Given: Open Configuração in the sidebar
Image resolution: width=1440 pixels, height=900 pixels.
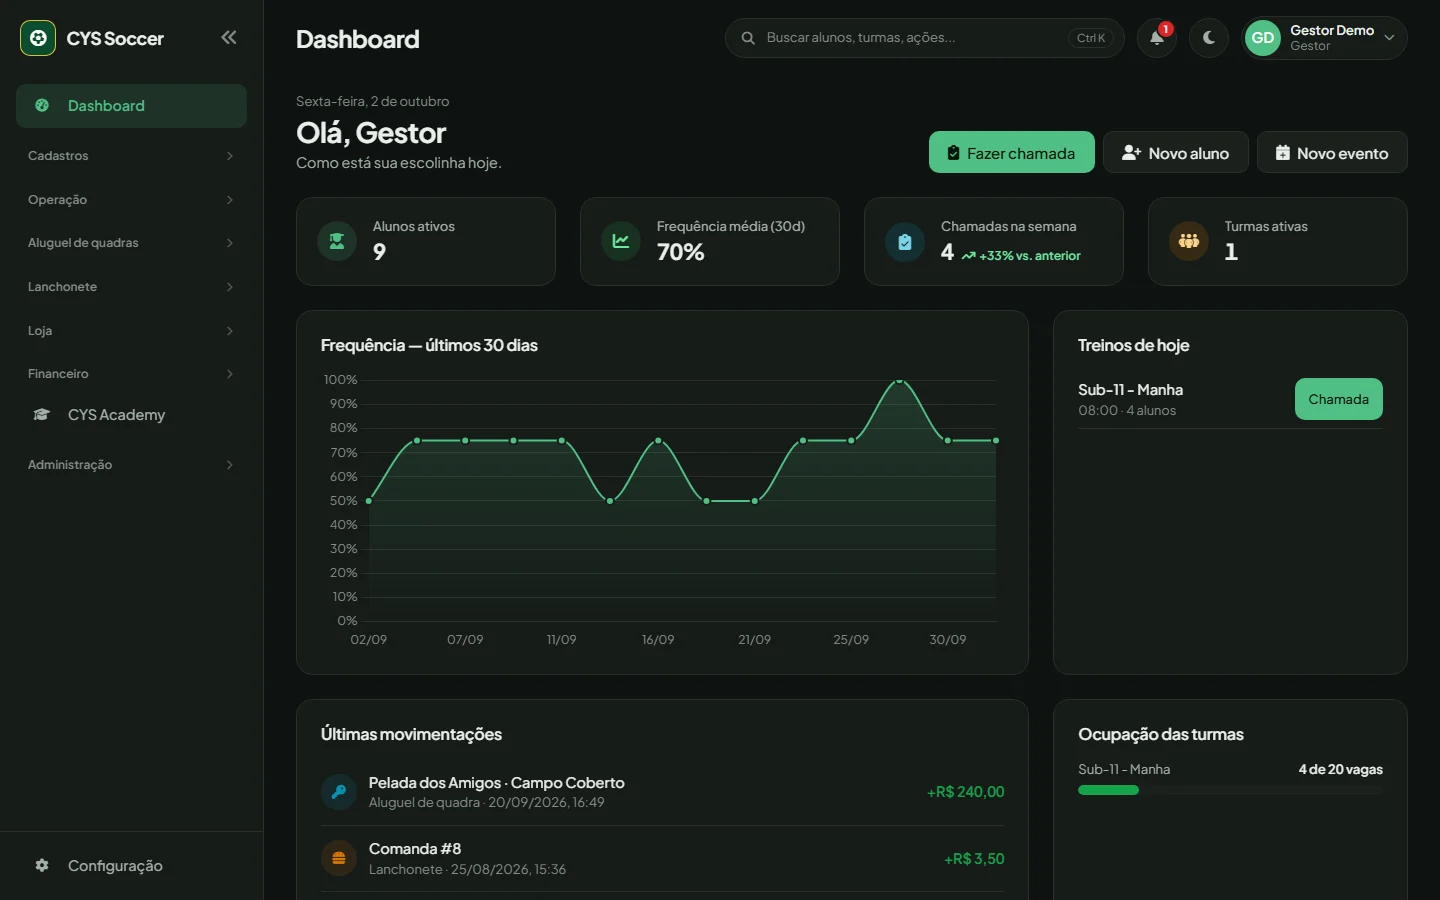Looking at the screenshot, I should pos(131,866).
